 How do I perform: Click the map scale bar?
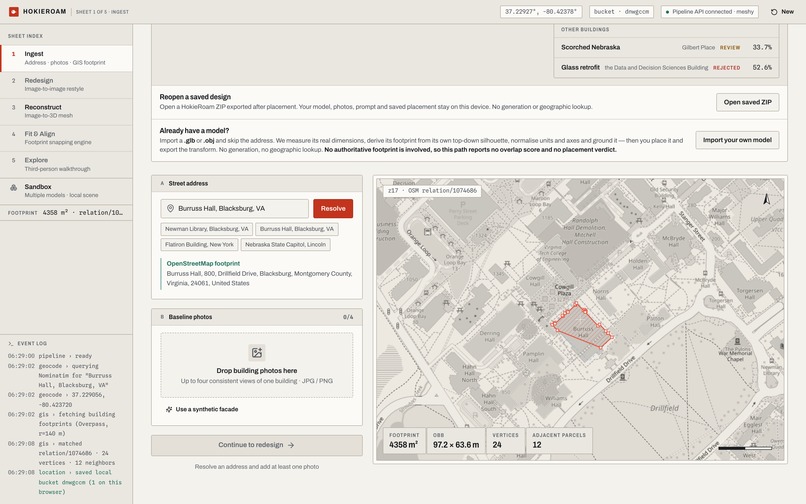click(x=744, y=448)
